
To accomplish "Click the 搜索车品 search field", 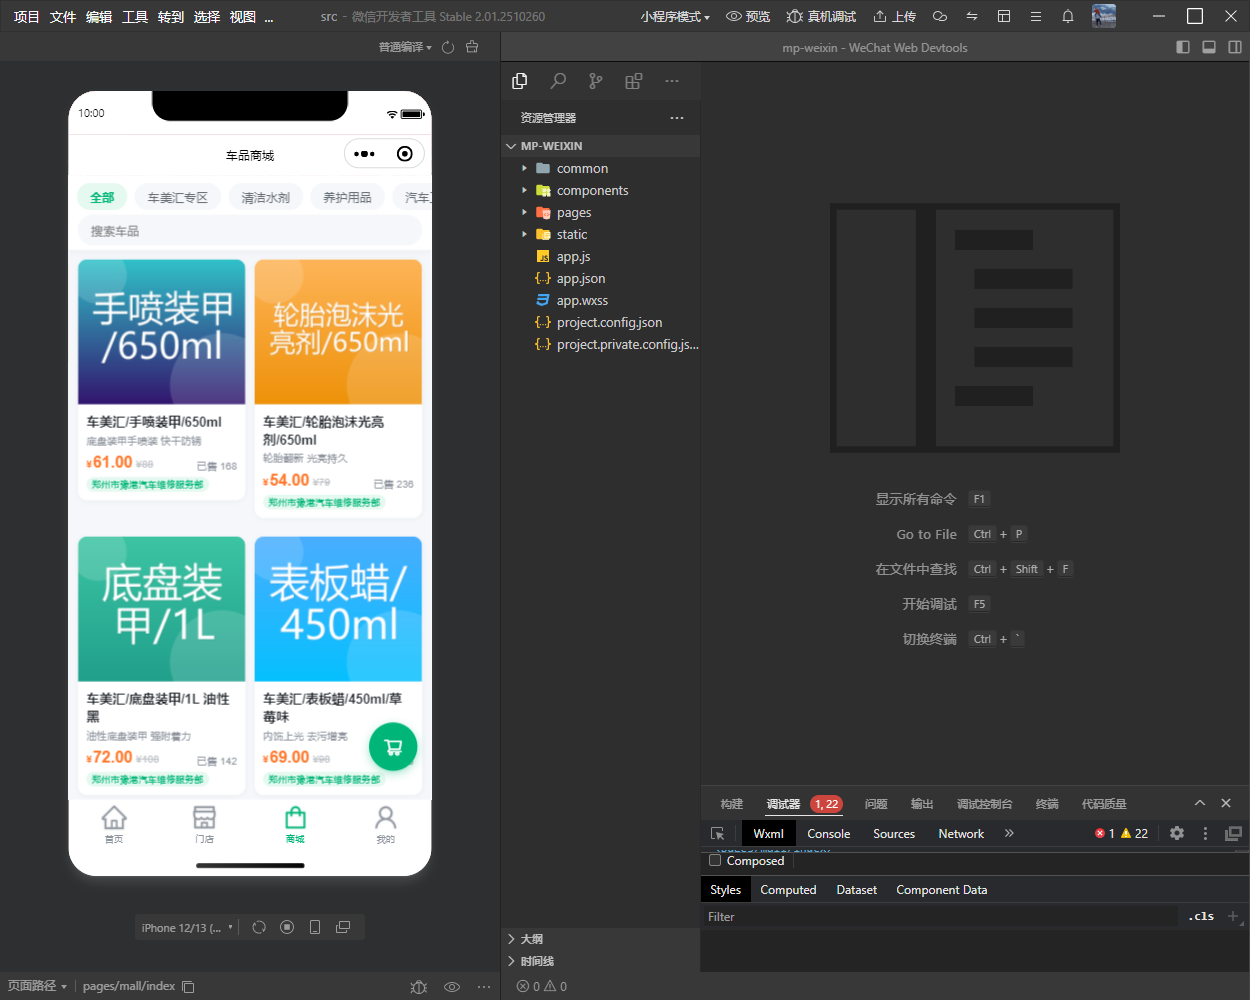I will tap(250, 231).
